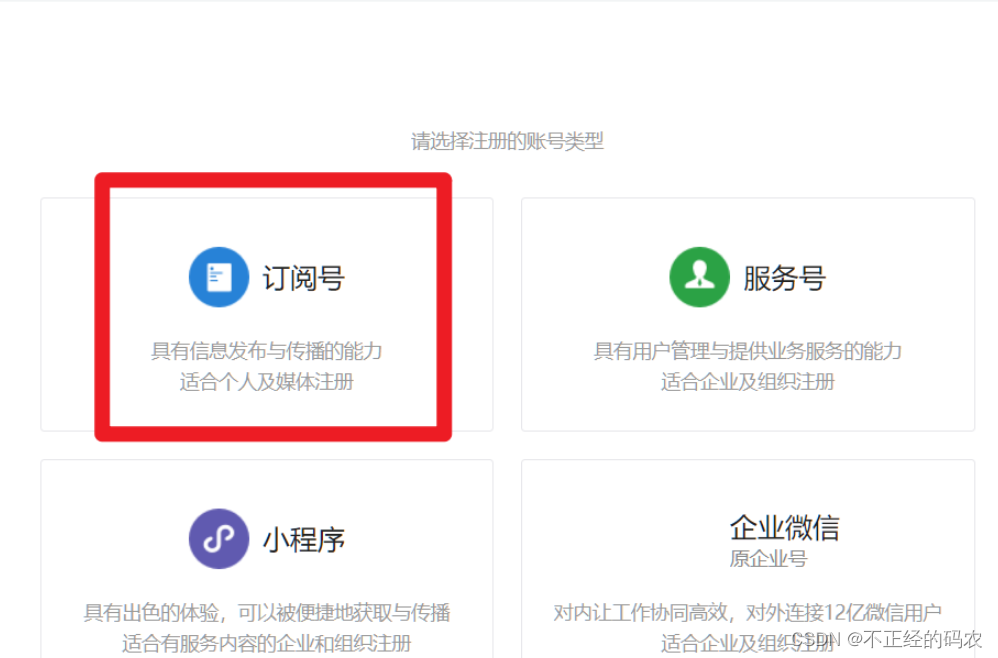Image resolution: width=998 pixels, height=658 pixels.
Task: Click text 对内让工作协同高效，对外连接12亿微信用户
Action: coord(748,612)
